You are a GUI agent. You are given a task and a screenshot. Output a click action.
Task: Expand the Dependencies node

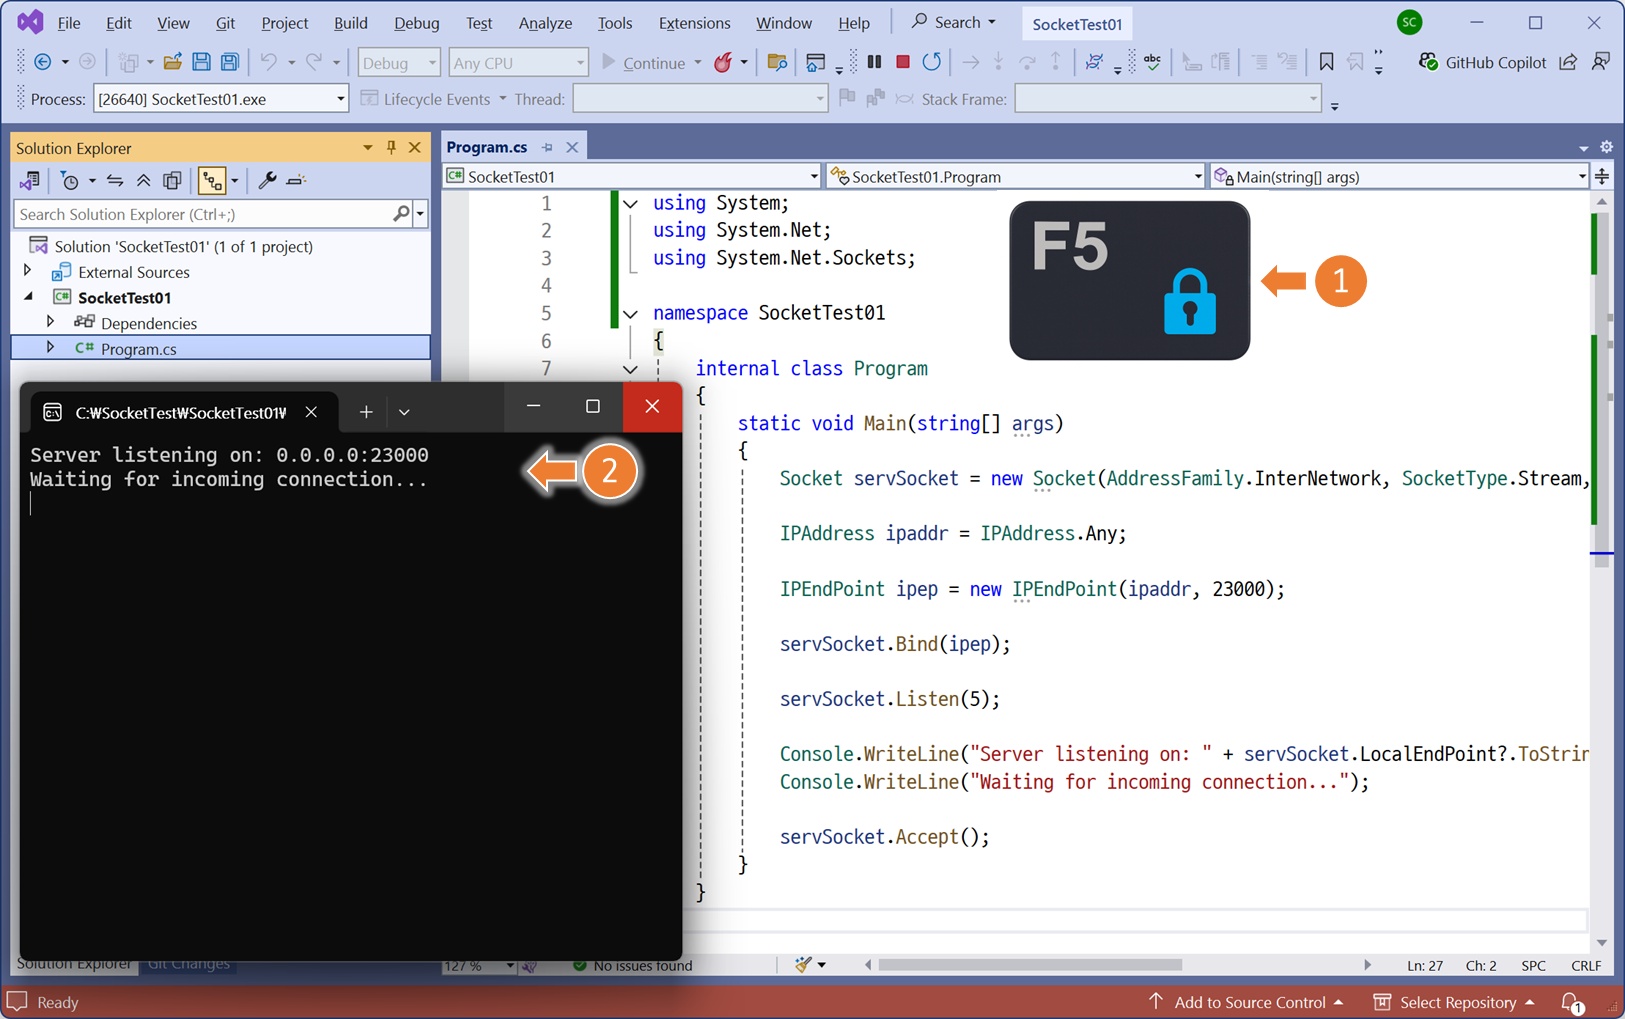[51, 322]
